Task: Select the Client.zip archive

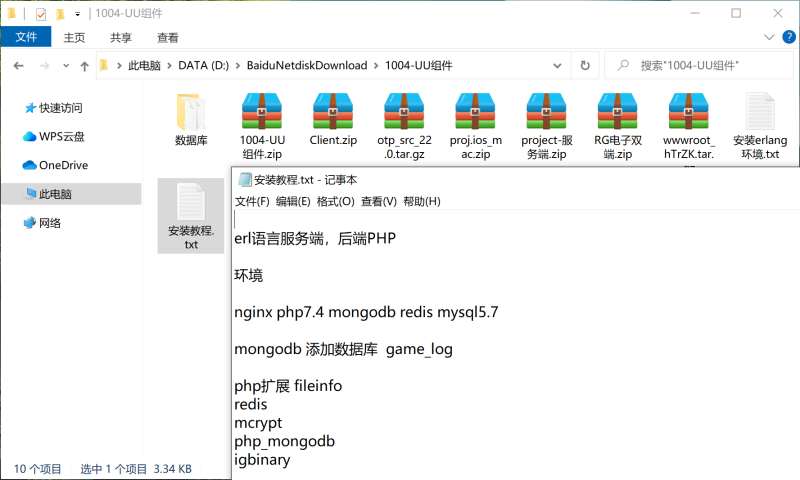Action: tap(333, 120)
